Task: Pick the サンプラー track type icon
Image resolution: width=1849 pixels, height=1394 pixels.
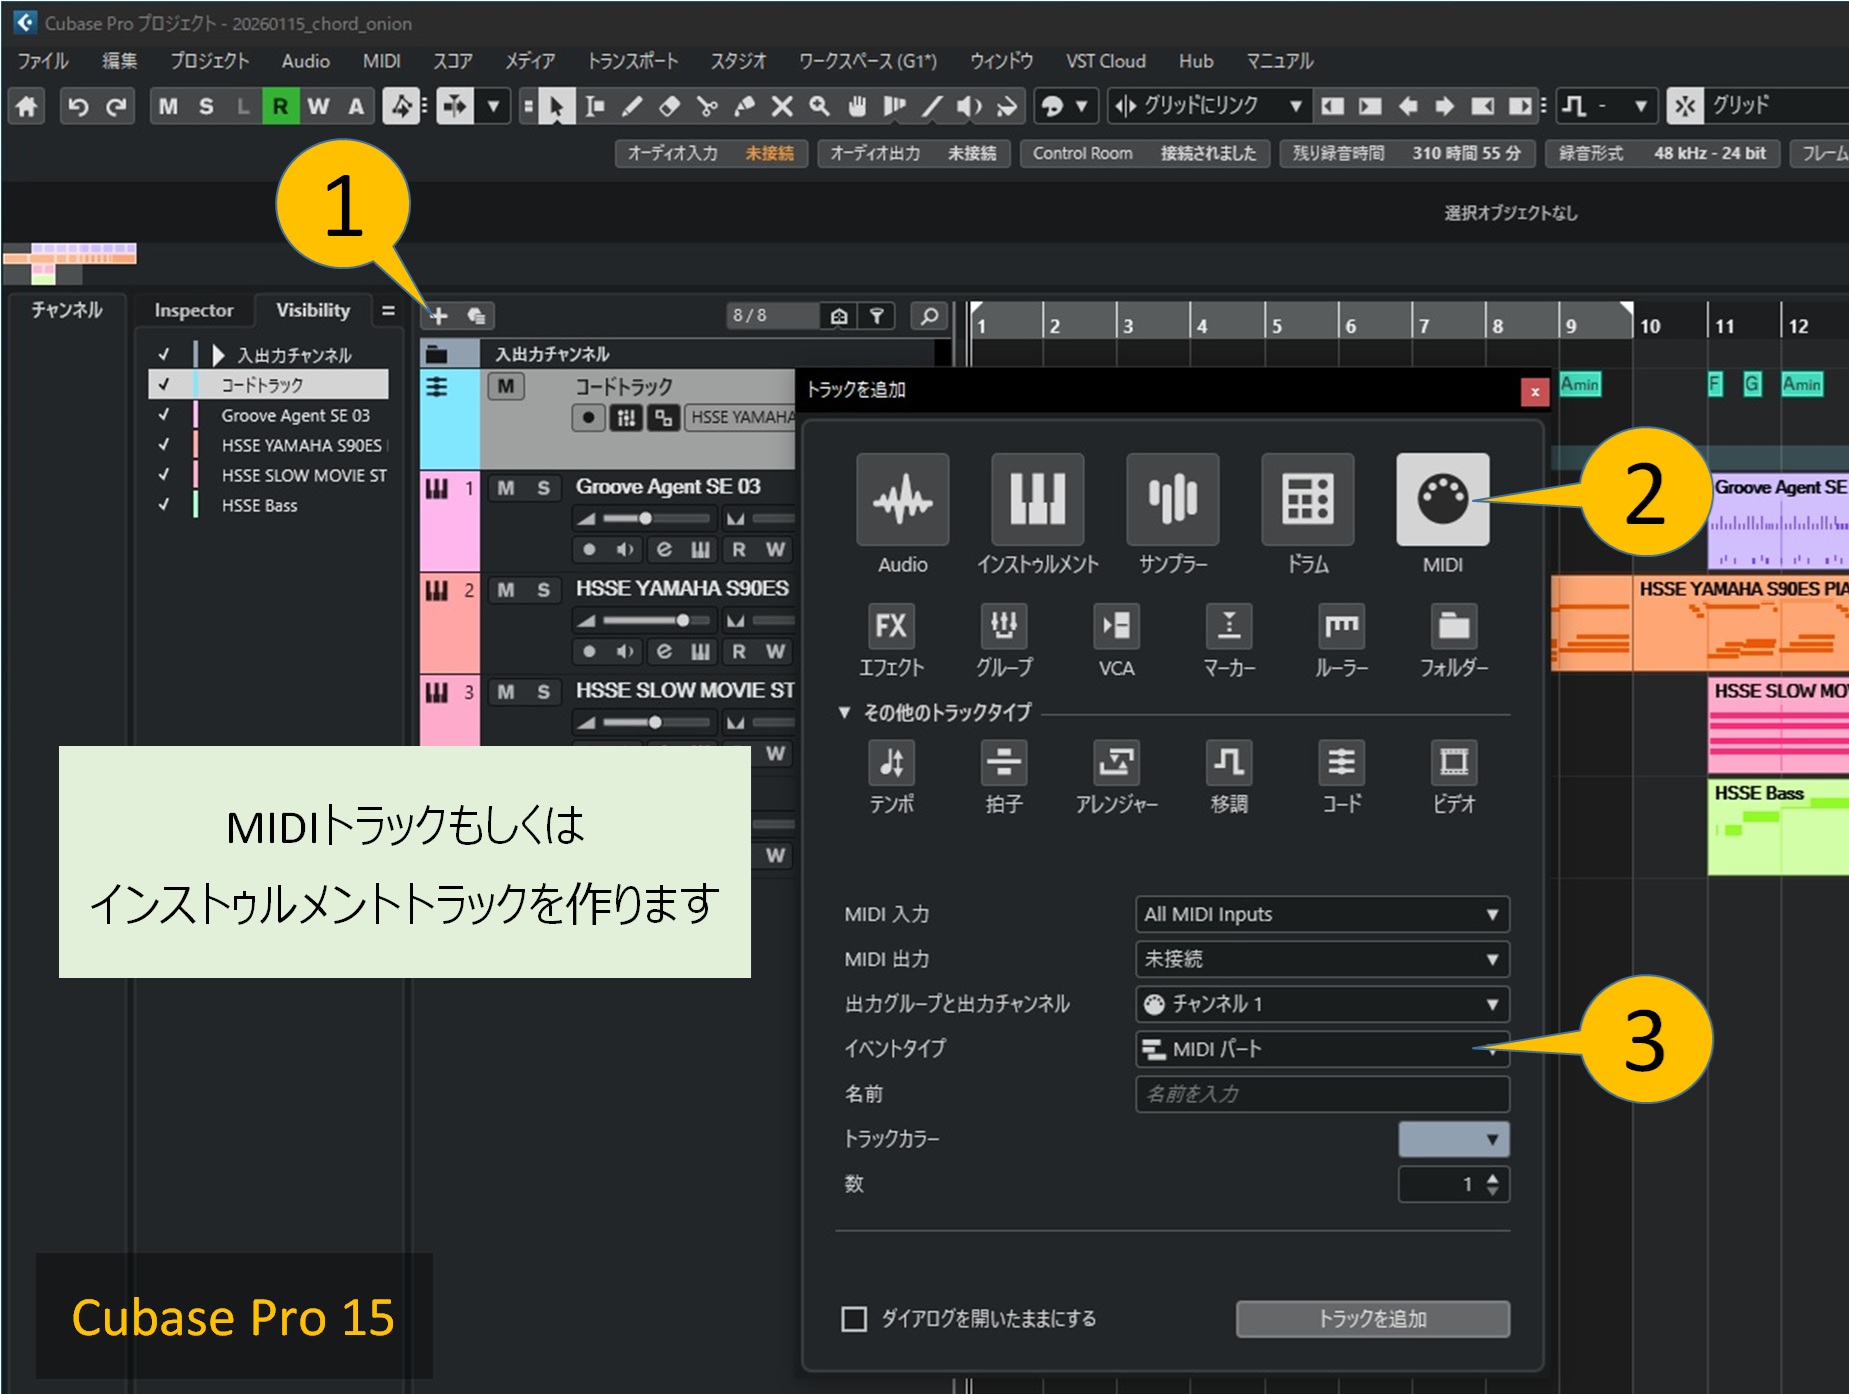Action: pos(1172,500)
